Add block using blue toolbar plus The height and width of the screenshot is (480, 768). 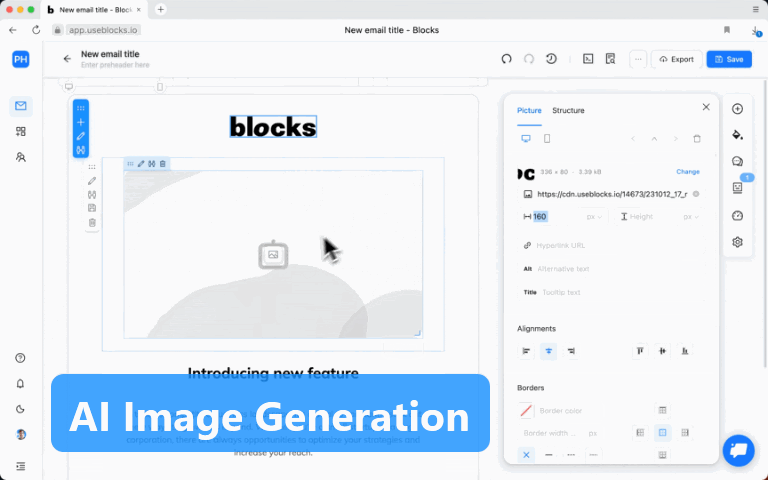coord(81,122)
